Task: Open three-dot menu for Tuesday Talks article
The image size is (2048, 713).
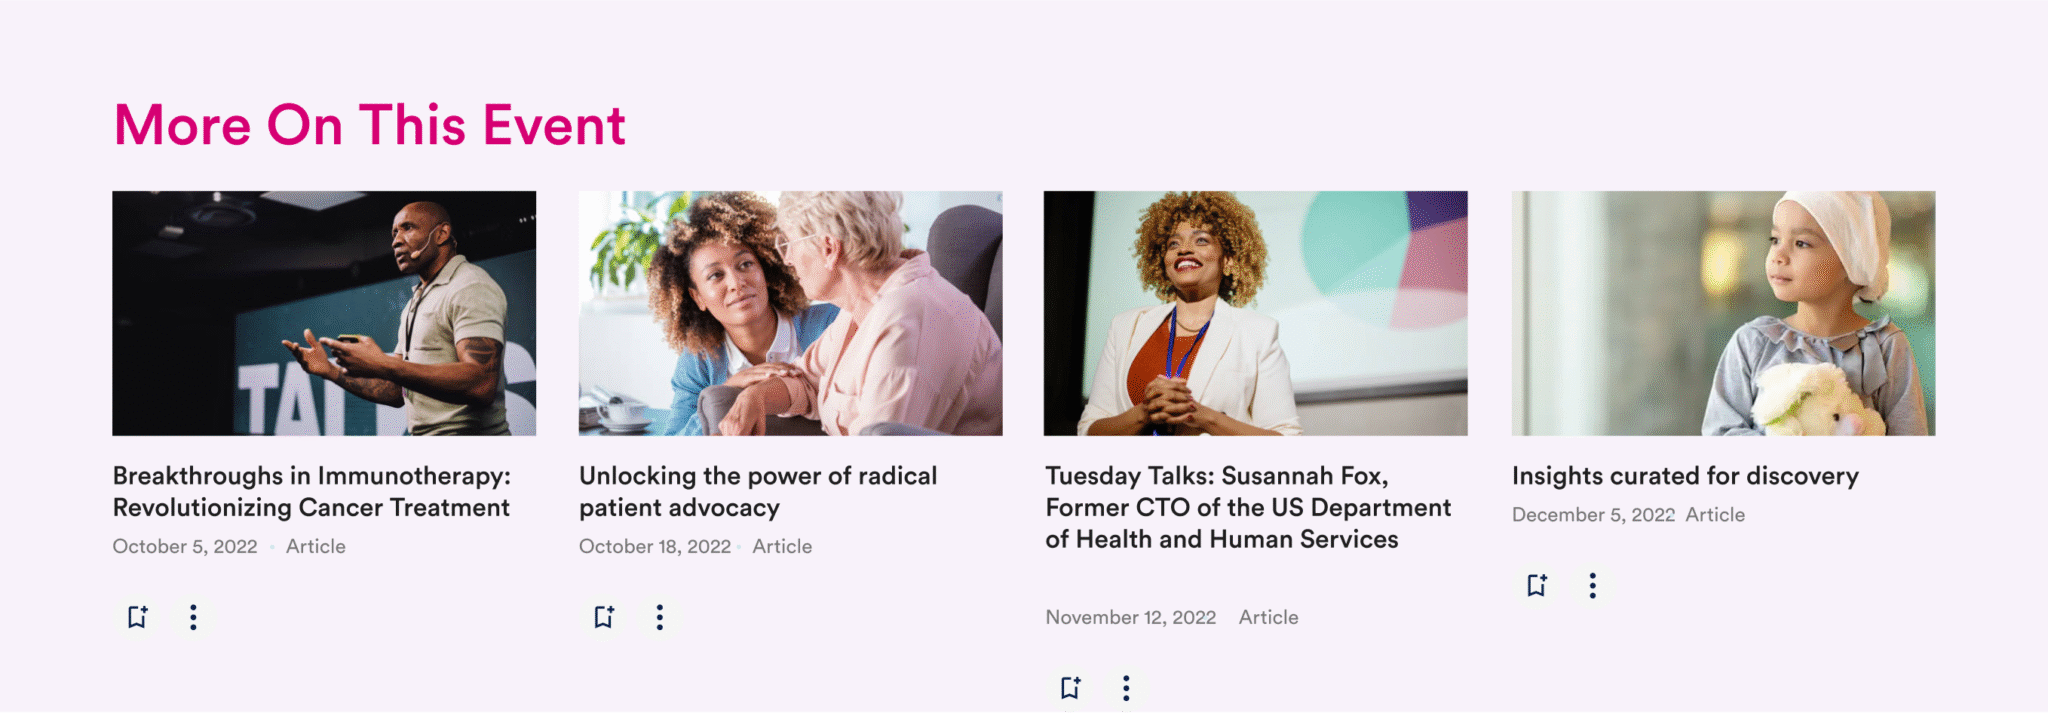Action: point(1126,687)
